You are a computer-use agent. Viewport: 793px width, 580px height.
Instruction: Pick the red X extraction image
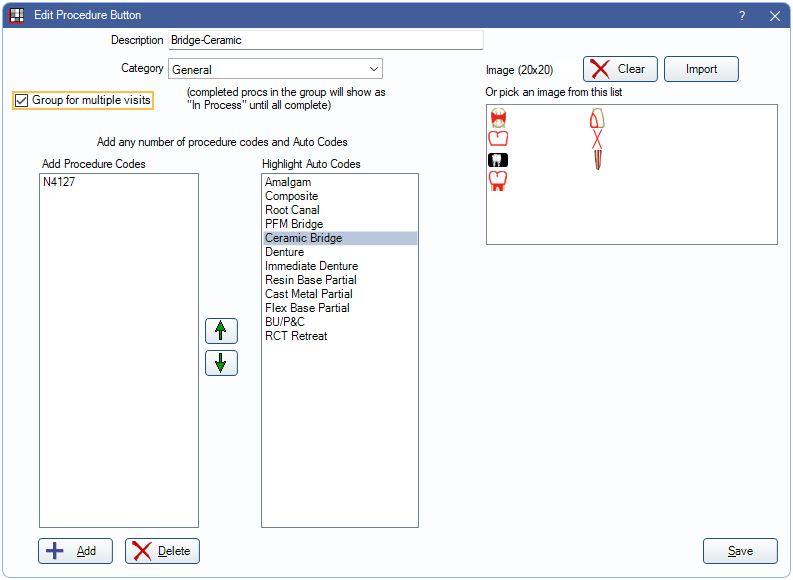pos(598,139)
